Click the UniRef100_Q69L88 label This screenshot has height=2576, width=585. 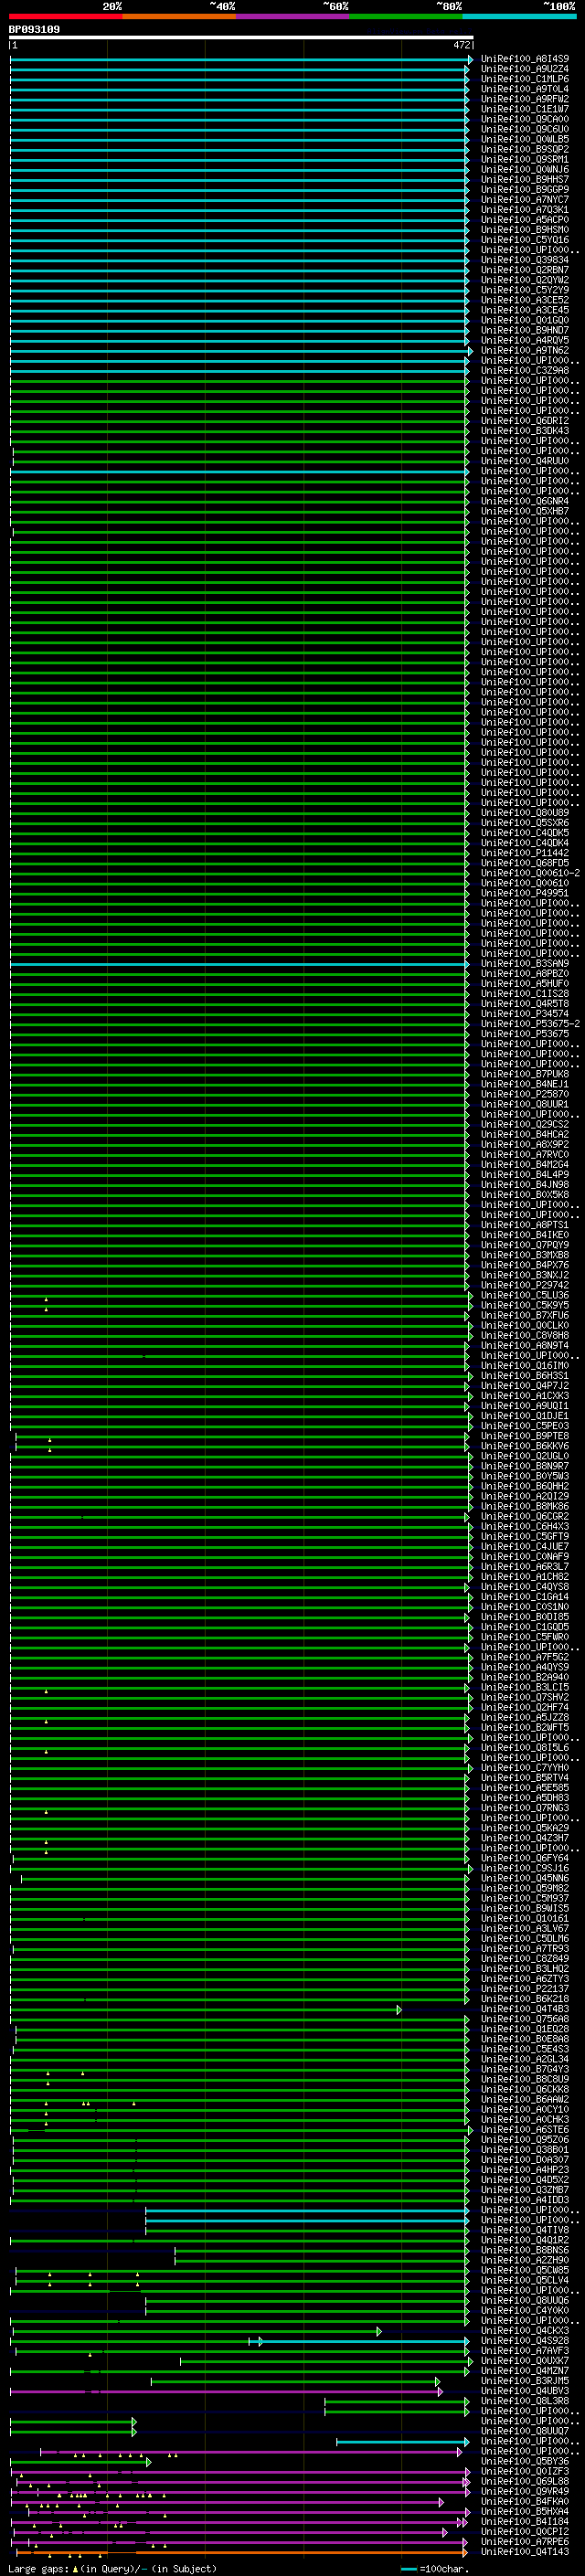pyautogui.click(x=525, y=2481)
